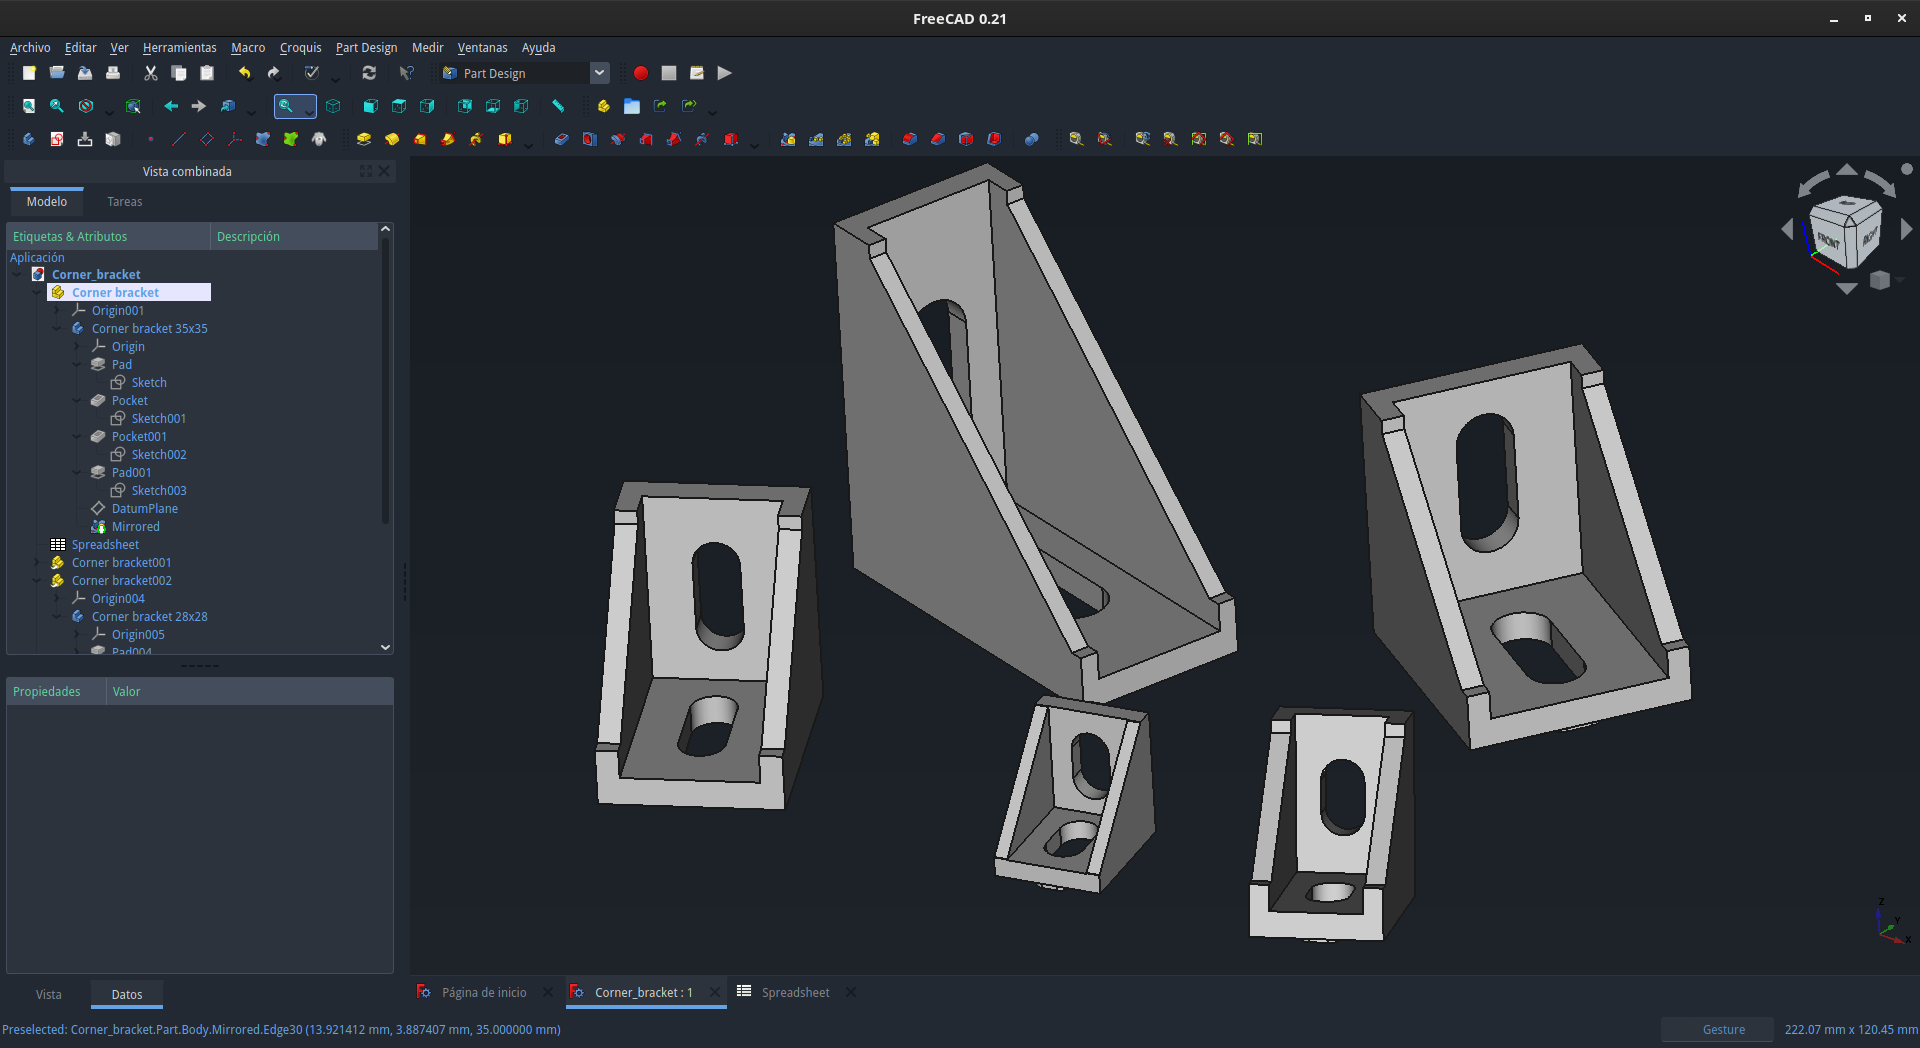Click the Fillet tool icon
This screenshot has height=1048, width=1920.
click(x=910, y=139)
